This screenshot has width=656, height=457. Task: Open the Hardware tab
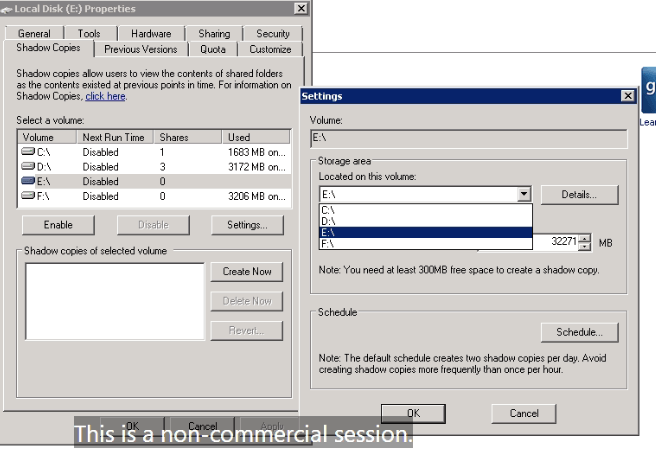(151, 33)
